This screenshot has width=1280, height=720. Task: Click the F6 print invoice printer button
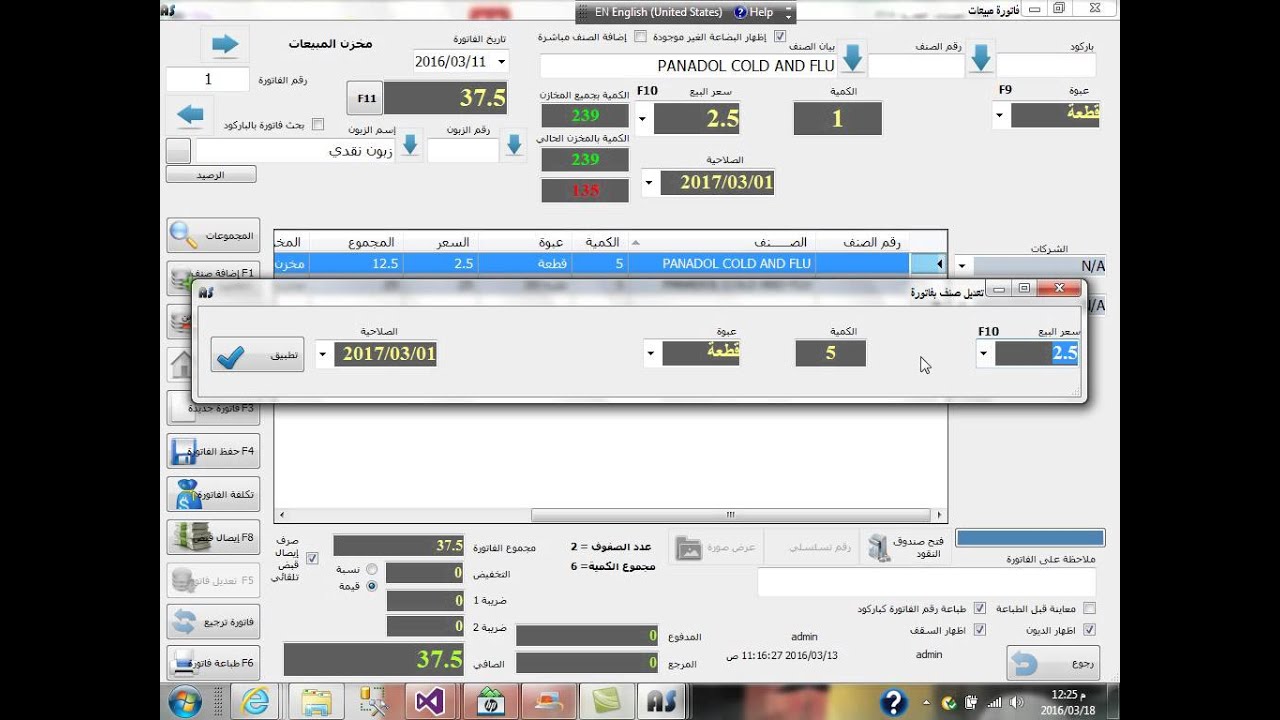[x=213, y=663]
